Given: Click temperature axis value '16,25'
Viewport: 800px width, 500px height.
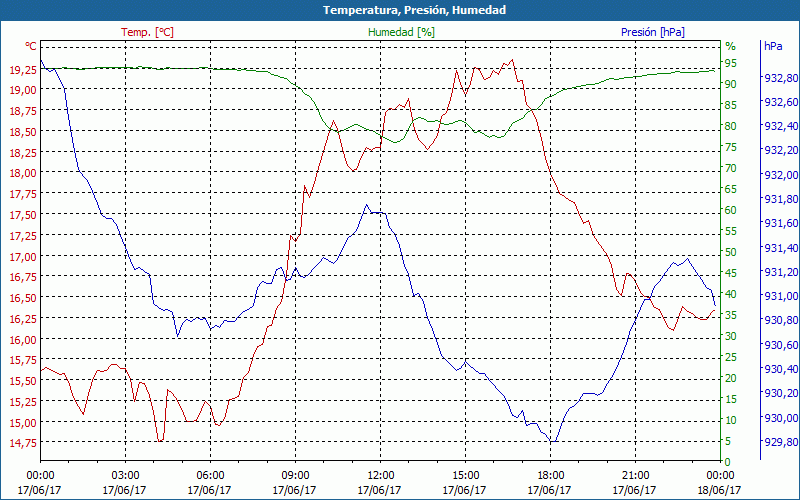Looking at the screenshot, I should tap(23, 318).
